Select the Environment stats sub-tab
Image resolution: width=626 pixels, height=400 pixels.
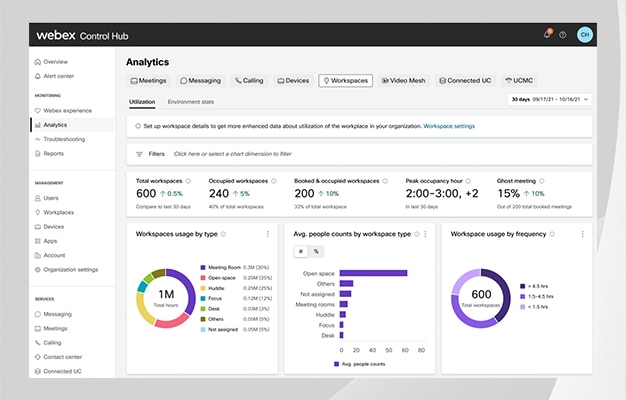(x=191, y=102)
